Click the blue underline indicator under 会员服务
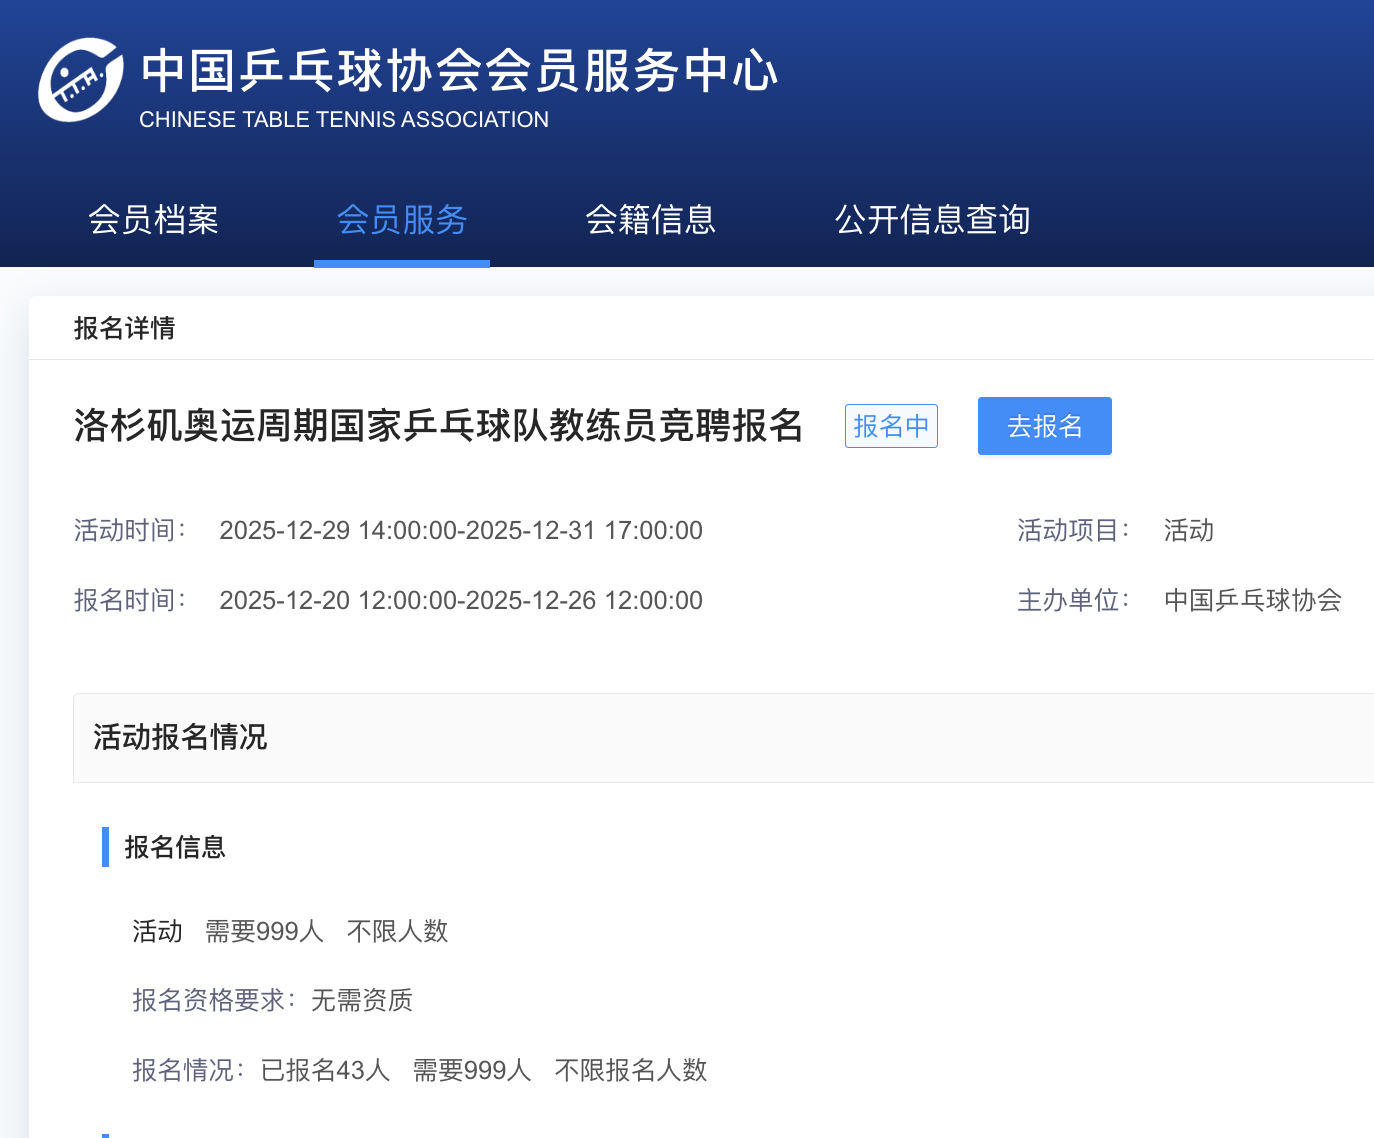1374x1138 pixels. click(x=401, y=263)
